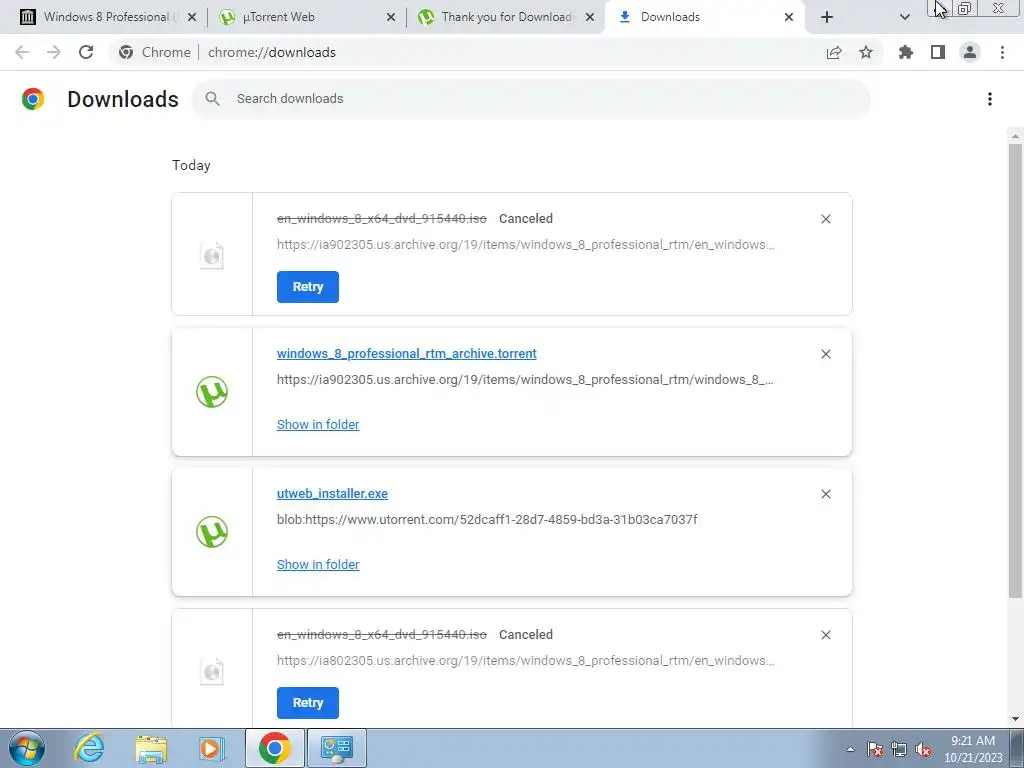Switch to the µTorrent Web tab
Viewport: 1024px width, 768px height.
pos(306,17)
